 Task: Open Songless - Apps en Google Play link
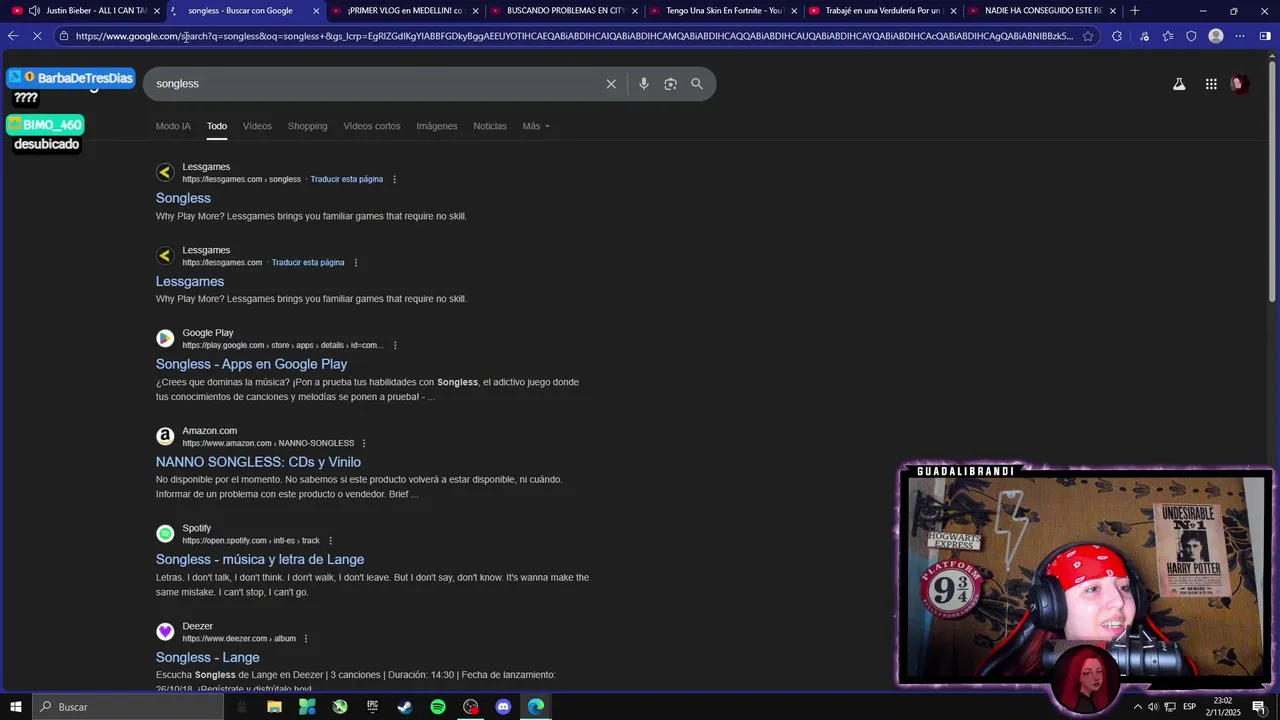[251, 364]
